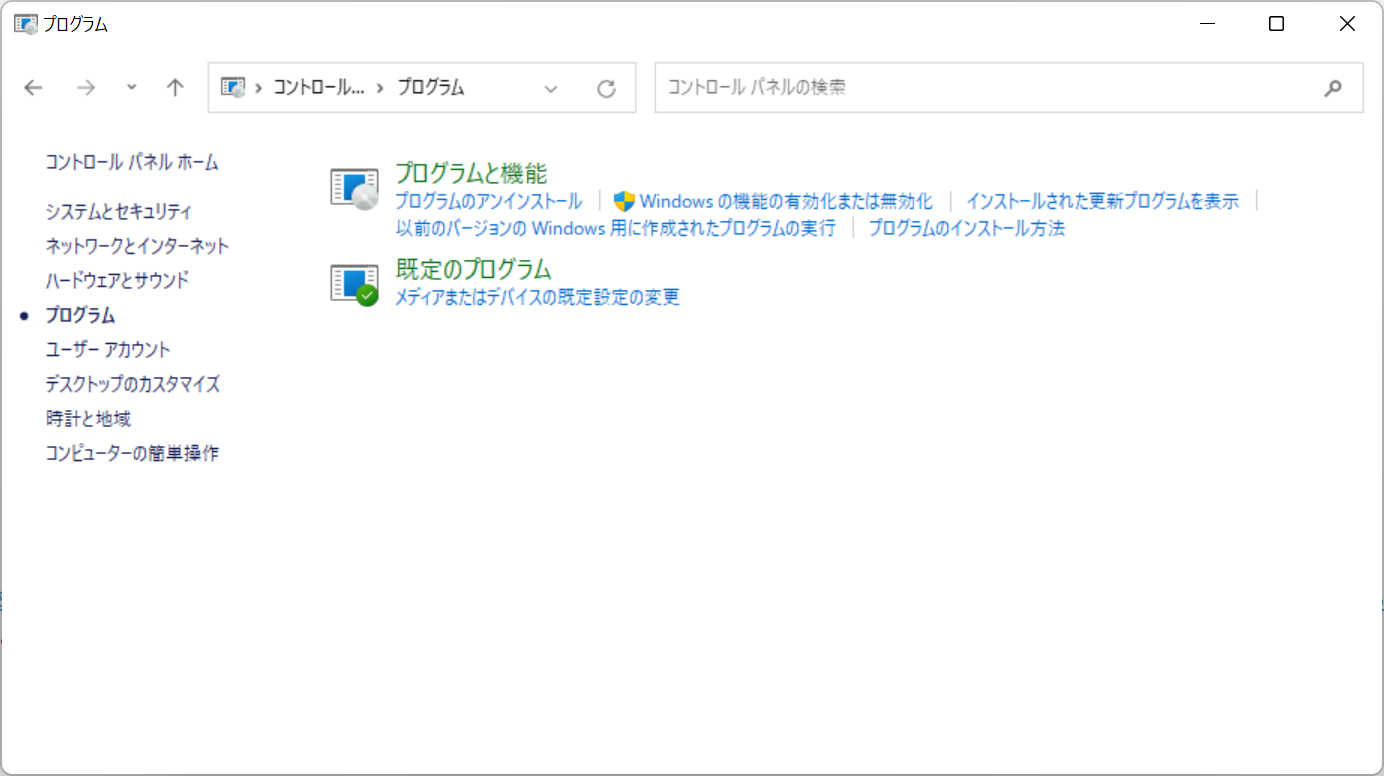
Task: Click chevron after コントロール... breadcrumb
Action: pyautogui.click(x=380, y=88)
